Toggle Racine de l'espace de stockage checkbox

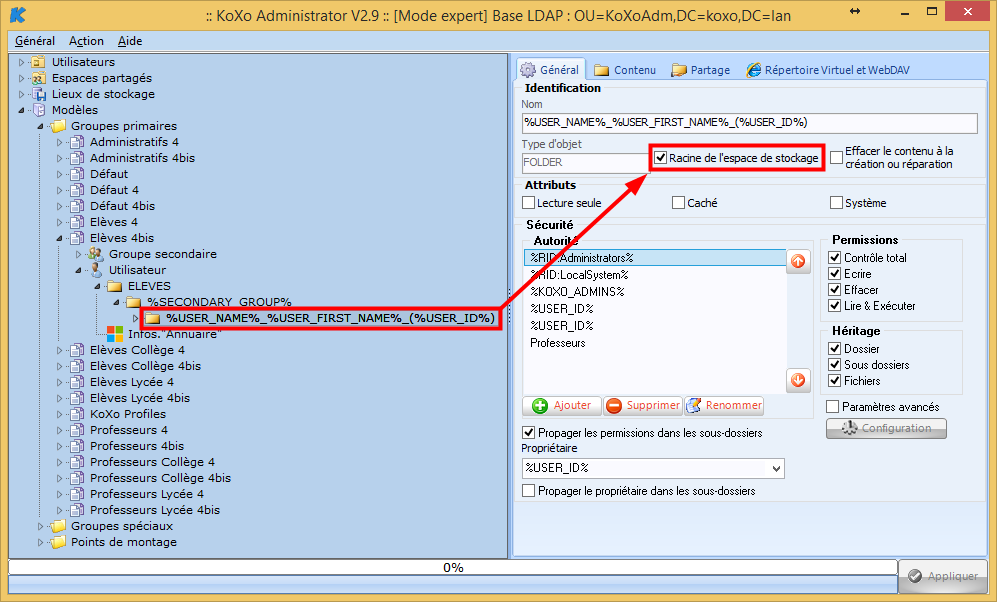661,158
